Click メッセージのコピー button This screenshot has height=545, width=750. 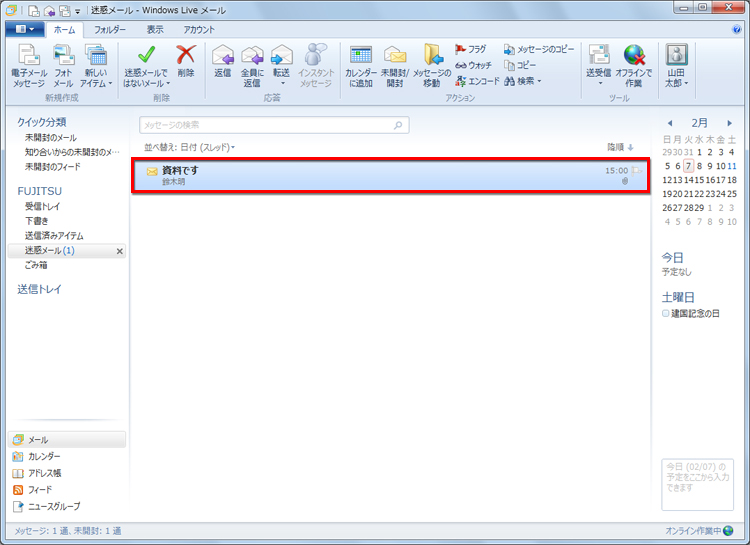pyautogui.click(x=539, y=49)
